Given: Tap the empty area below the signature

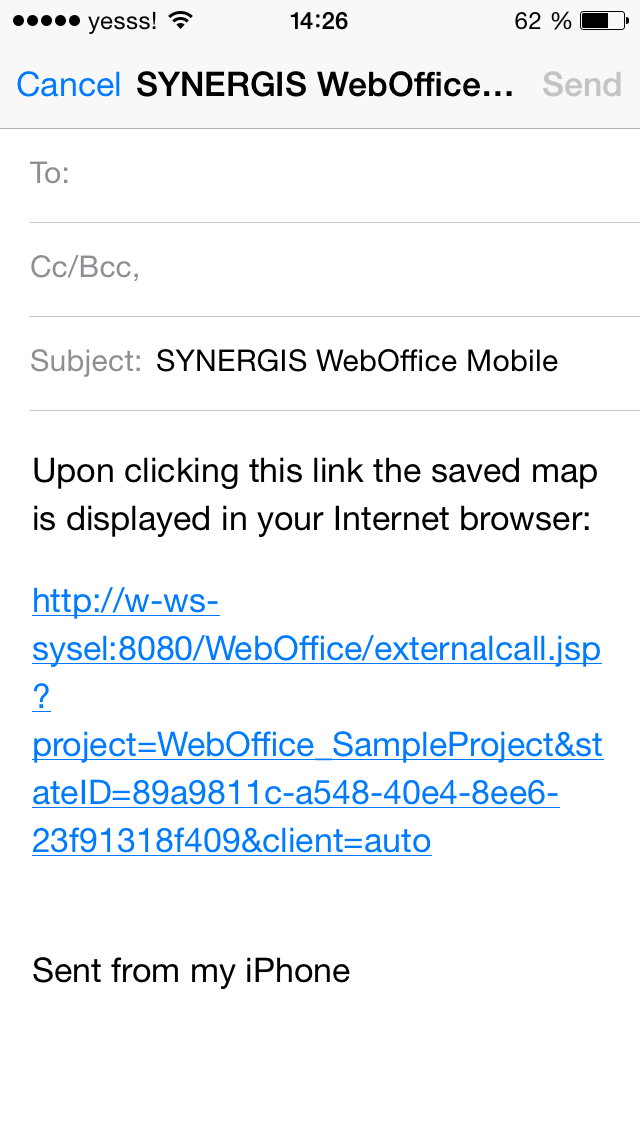Looking at the screenshot, I should pyautogui.click(x=320, y=1070).
